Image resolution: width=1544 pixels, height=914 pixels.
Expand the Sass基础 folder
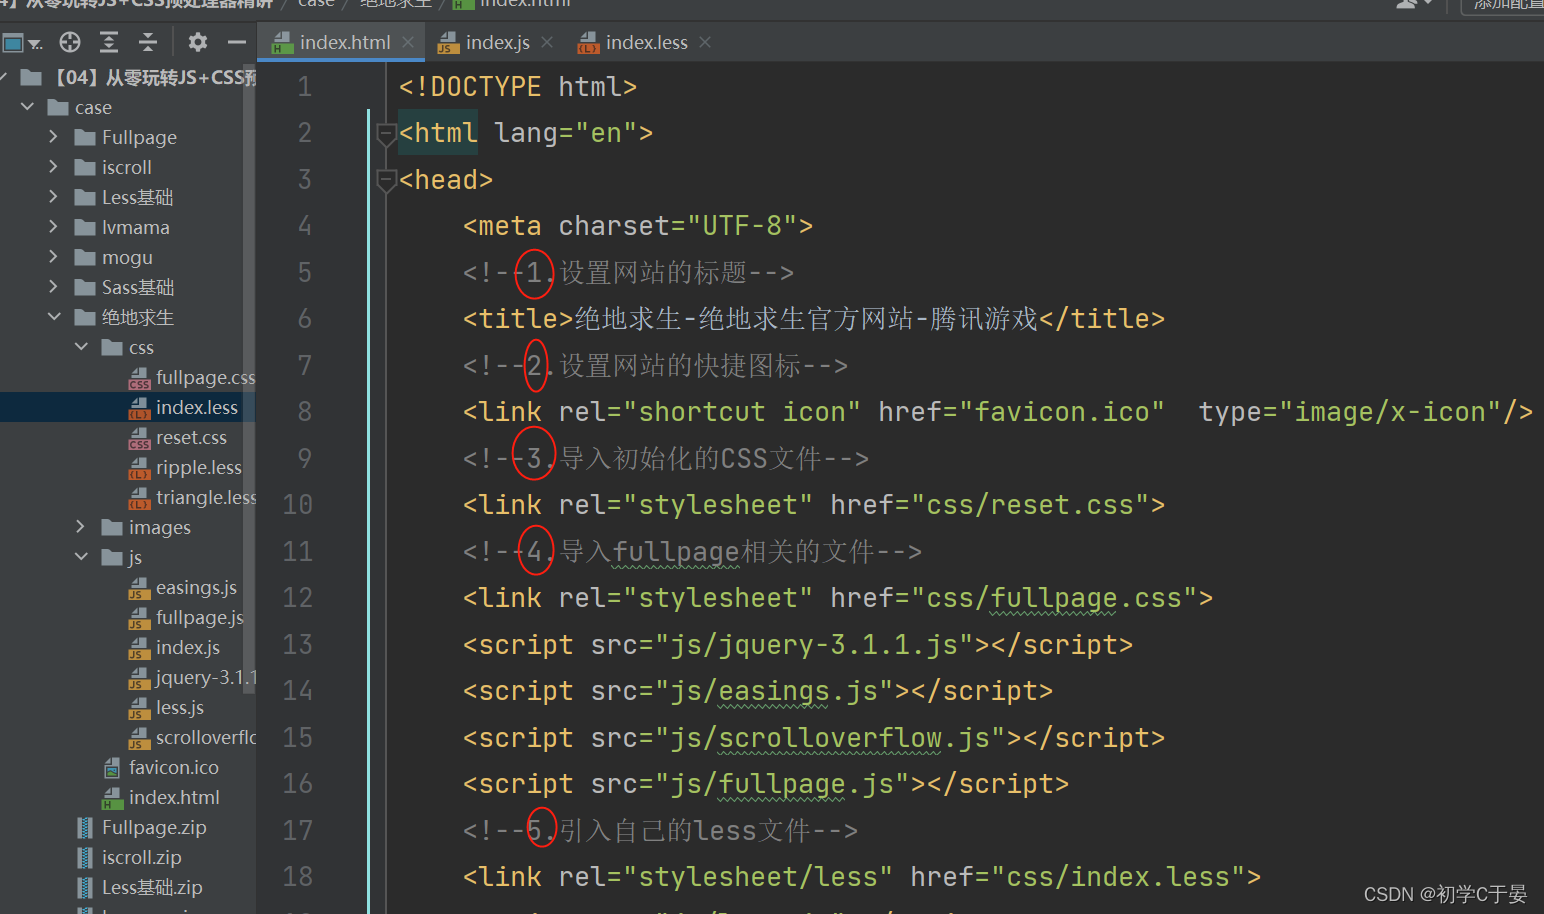tap(54, 287)
